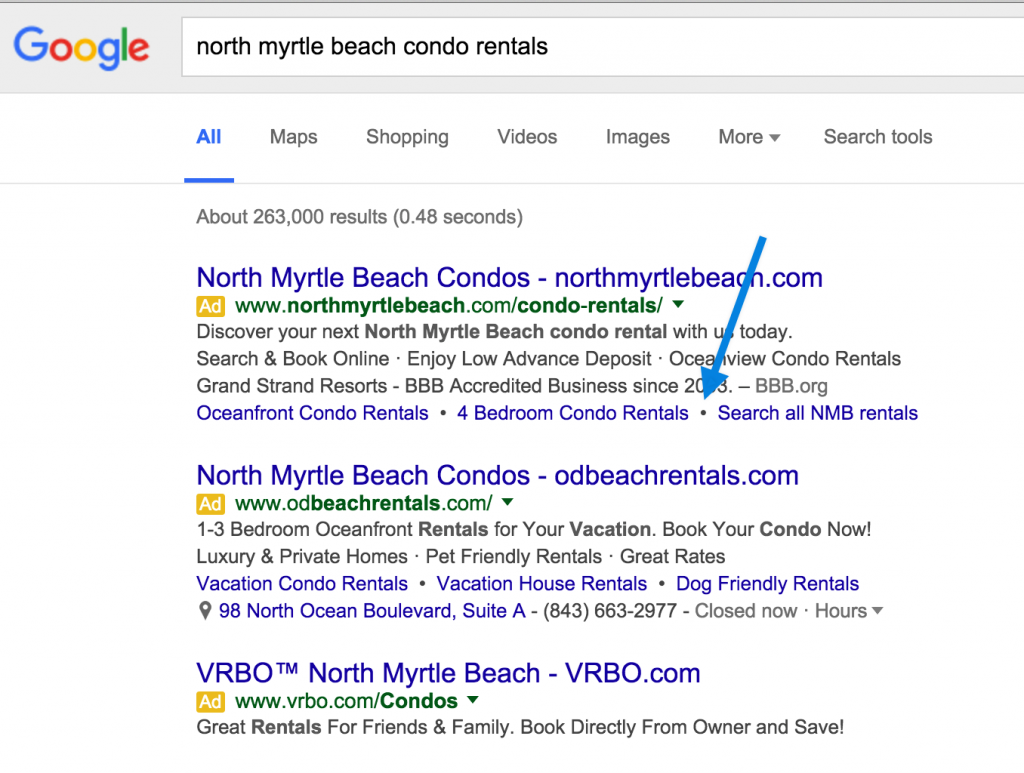Open the Dog Friendly Rentals link
The height and width of the screenshot is (773, 1024).
click(x=767, y=583)
